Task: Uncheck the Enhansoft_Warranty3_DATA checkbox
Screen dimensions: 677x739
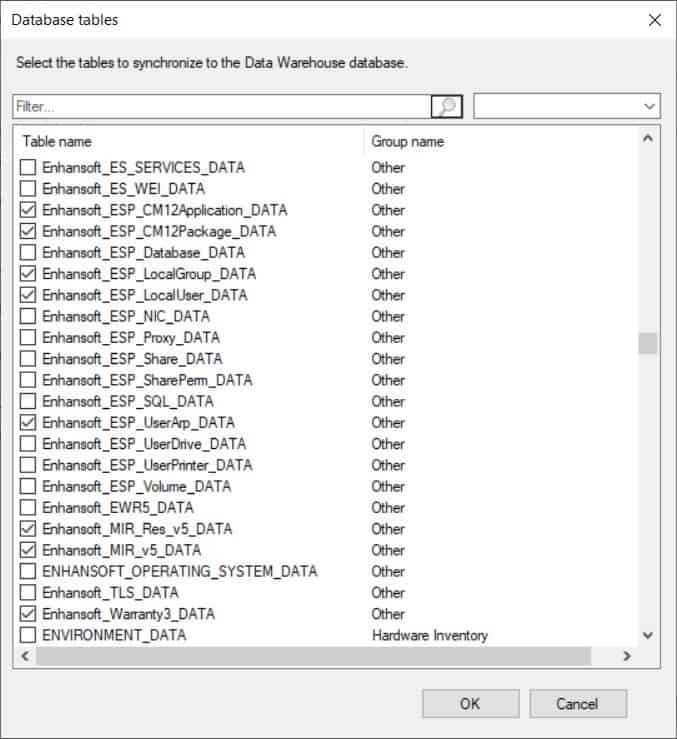Action: [x=28, y=613]
